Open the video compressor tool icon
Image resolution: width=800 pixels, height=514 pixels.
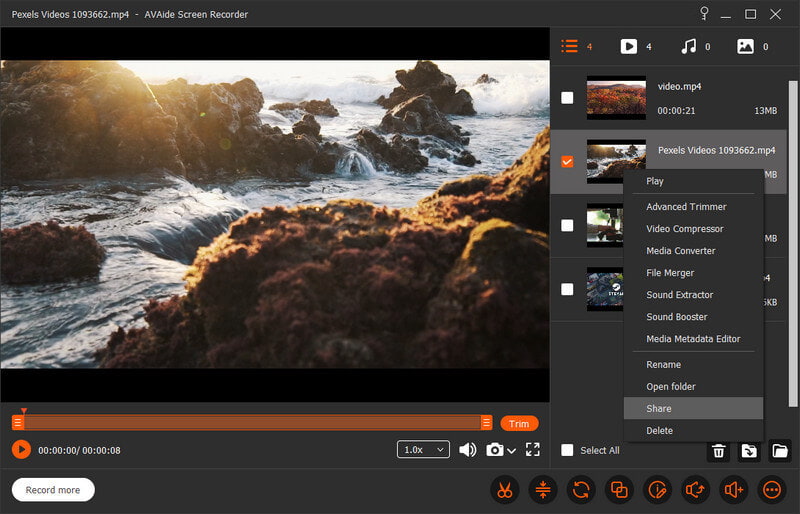click(543, 490)
